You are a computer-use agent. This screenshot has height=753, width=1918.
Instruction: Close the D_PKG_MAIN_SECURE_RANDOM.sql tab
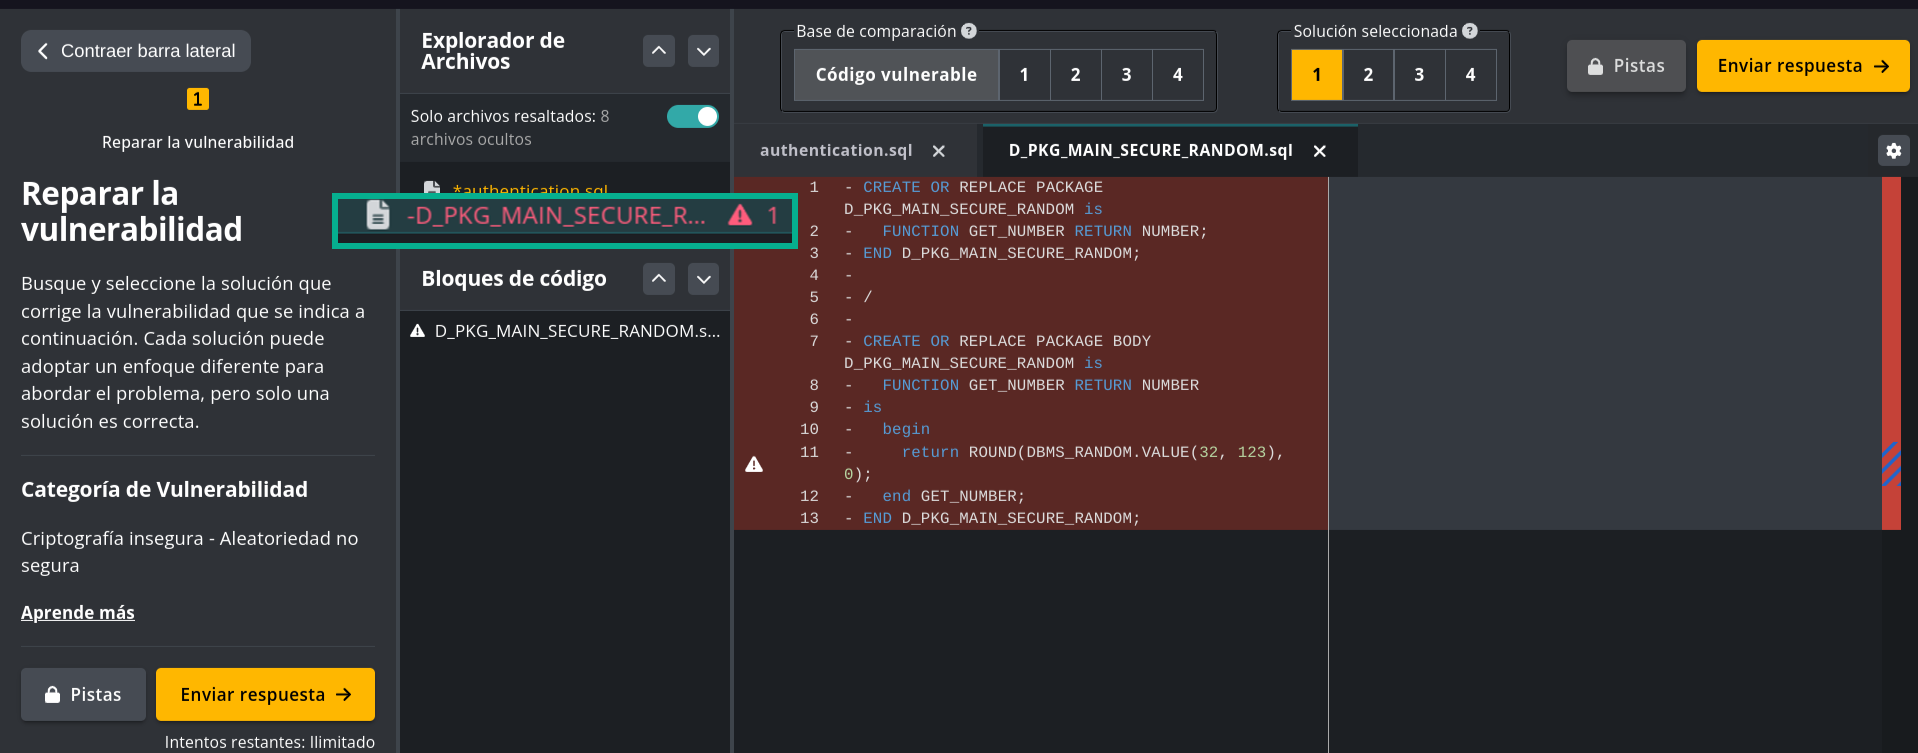tap(1320, 151)
